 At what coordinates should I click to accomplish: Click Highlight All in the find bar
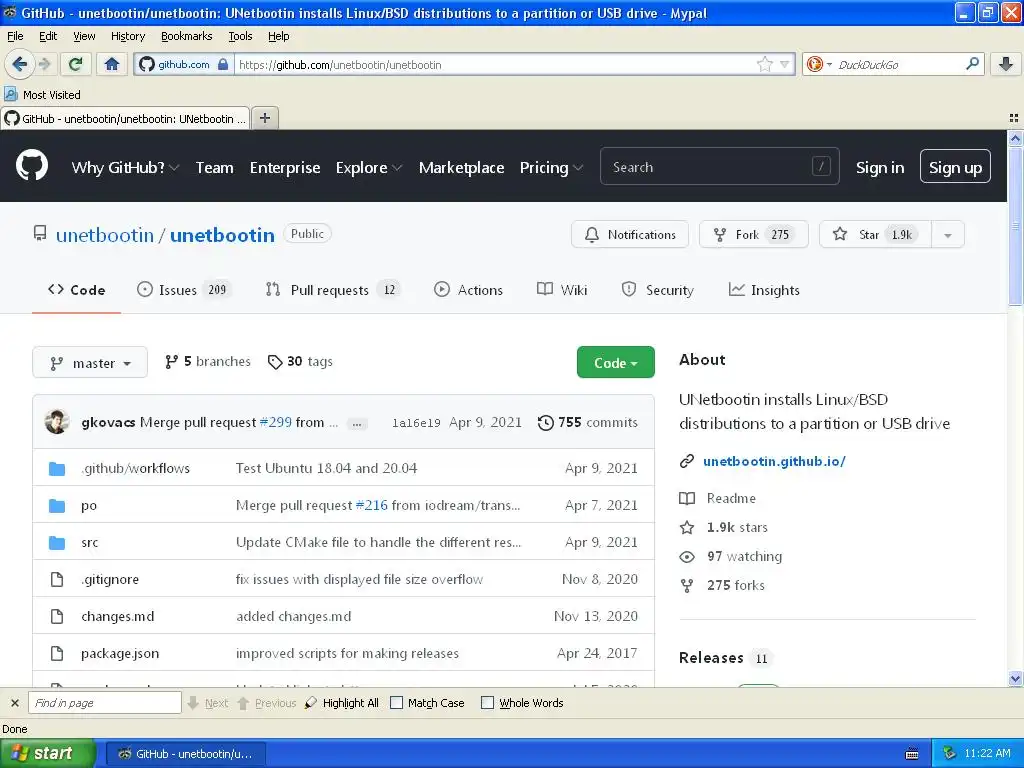pos(342,703)
